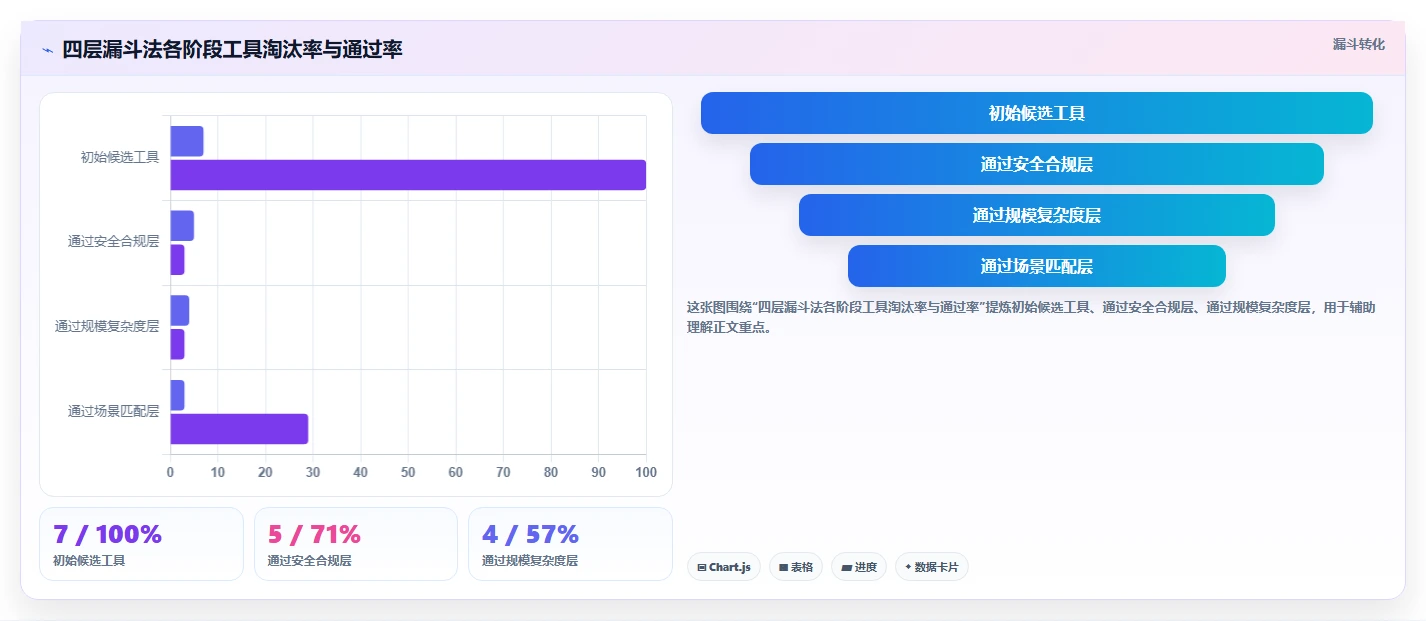Click the 7 / 100% stat card
Image resolution: width=1426 pixels, height=621 pixels.
pos(141,544)
